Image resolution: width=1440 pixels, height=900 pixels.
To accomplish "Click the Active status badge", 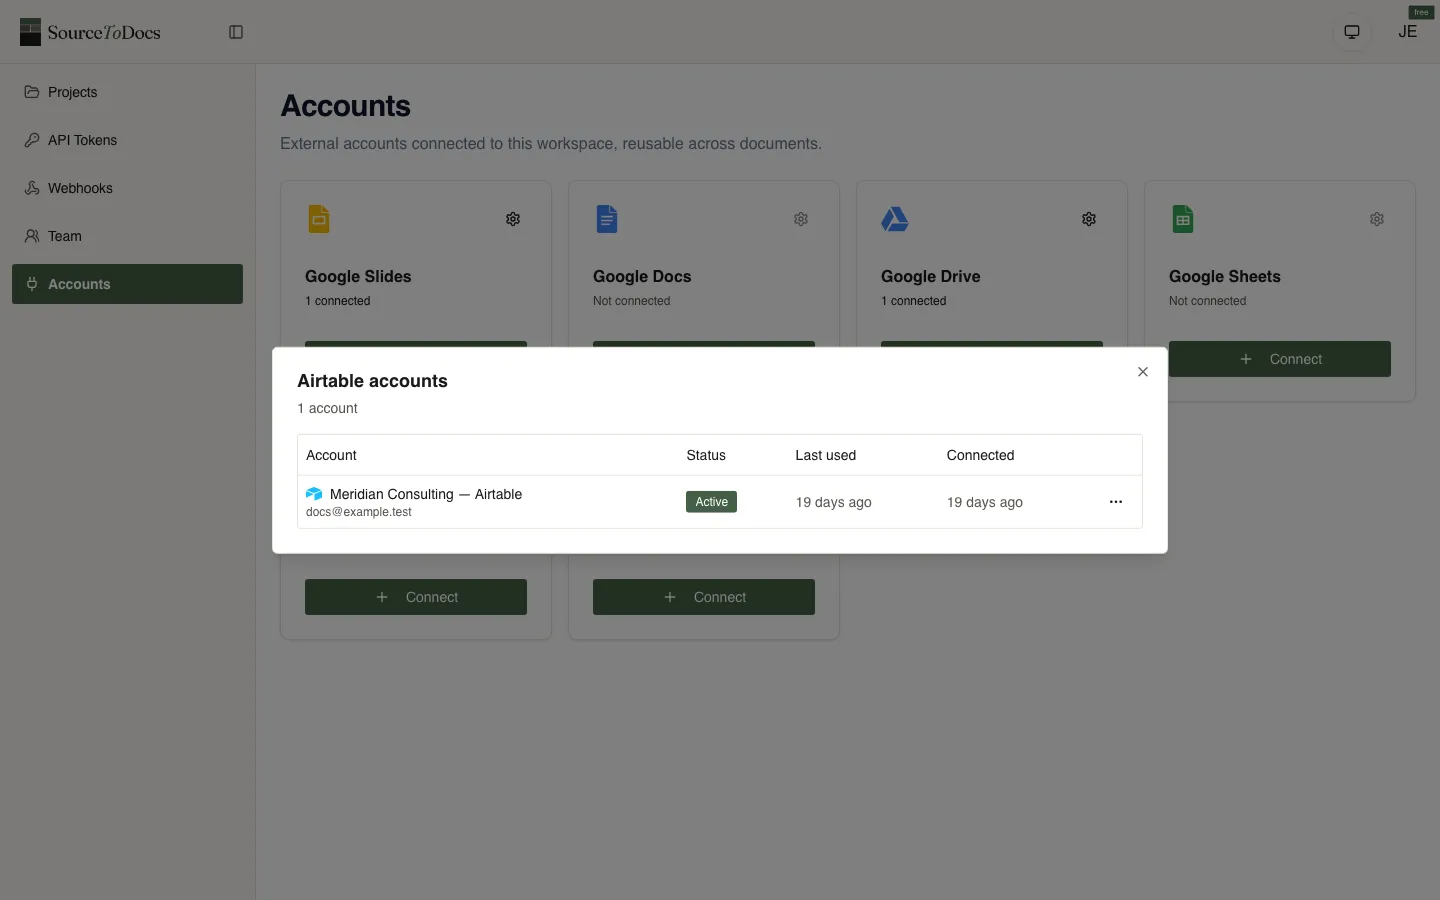I will tap(711, 502).
